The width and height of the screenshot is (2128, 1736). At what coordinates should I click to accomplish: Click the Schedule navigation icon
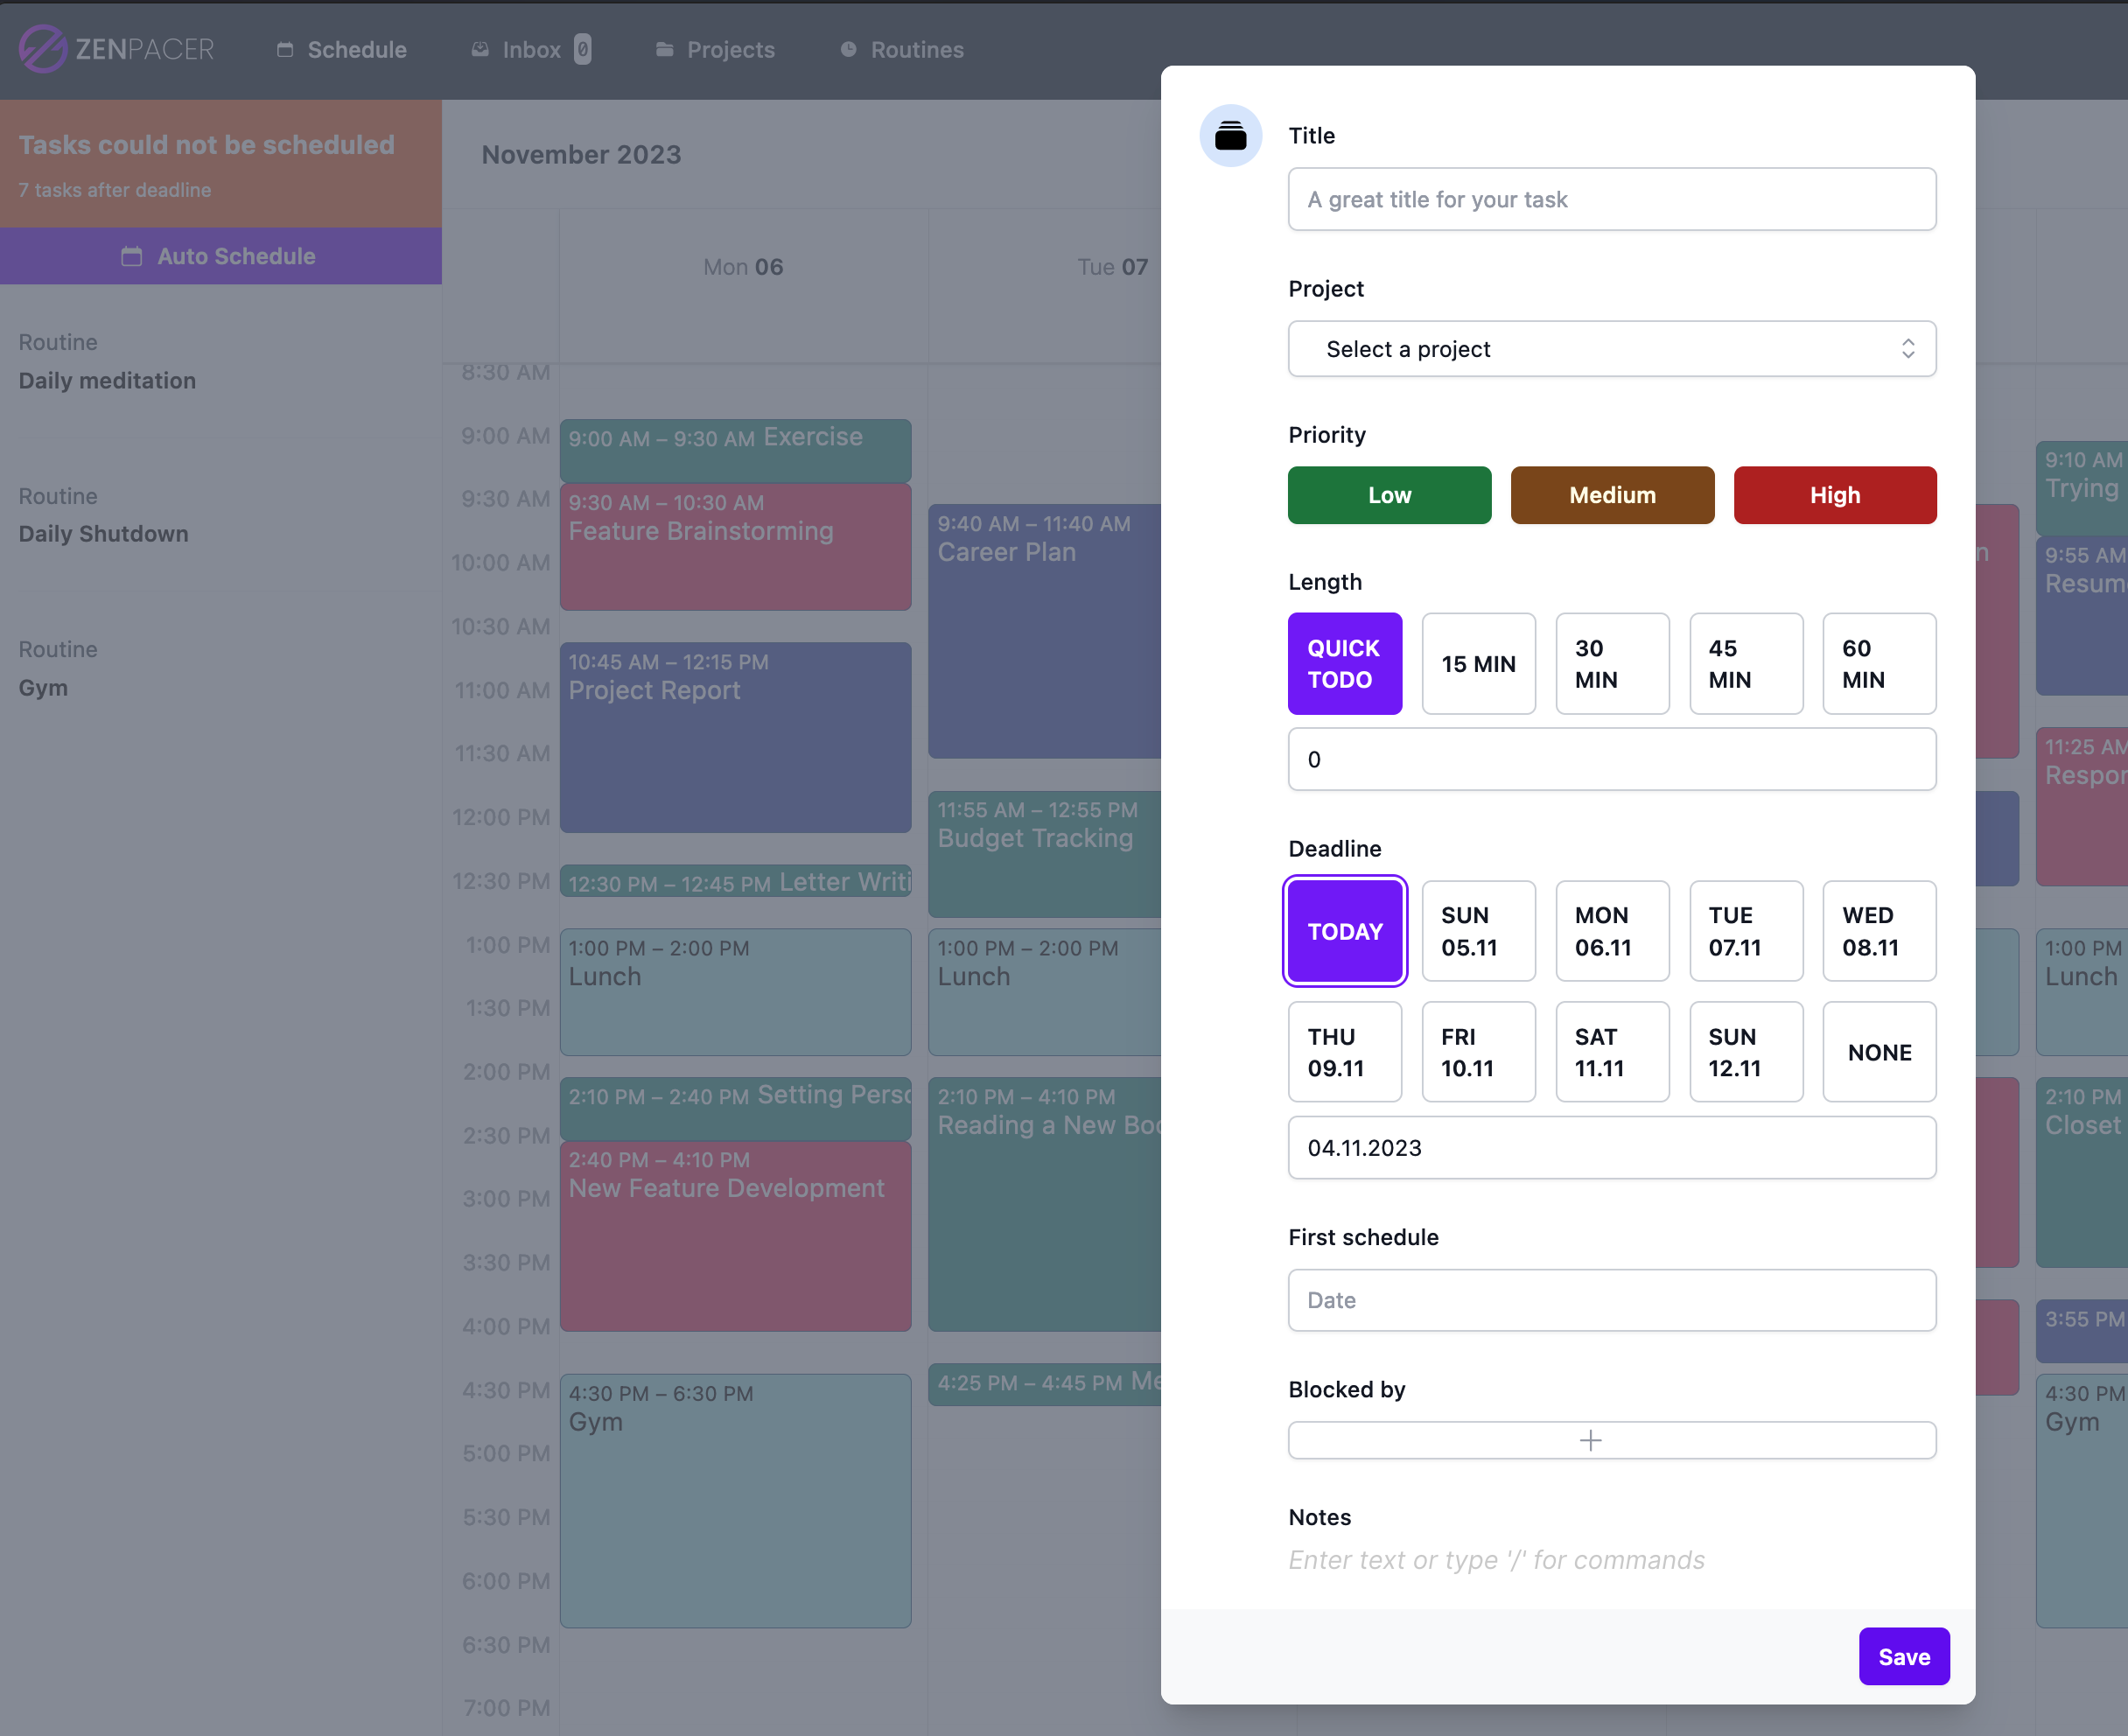(286, 50)
